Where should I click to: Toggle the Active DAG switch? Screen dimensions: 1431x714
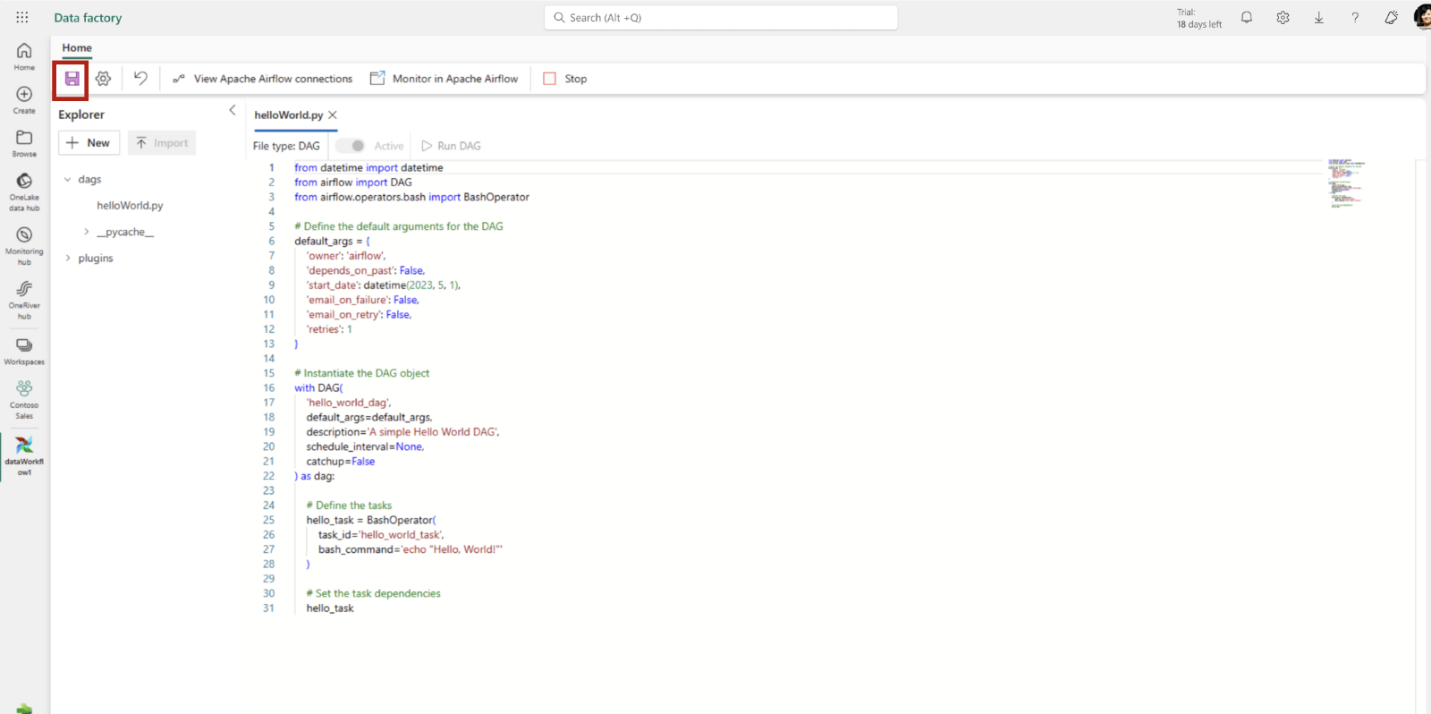pos(351,146)
